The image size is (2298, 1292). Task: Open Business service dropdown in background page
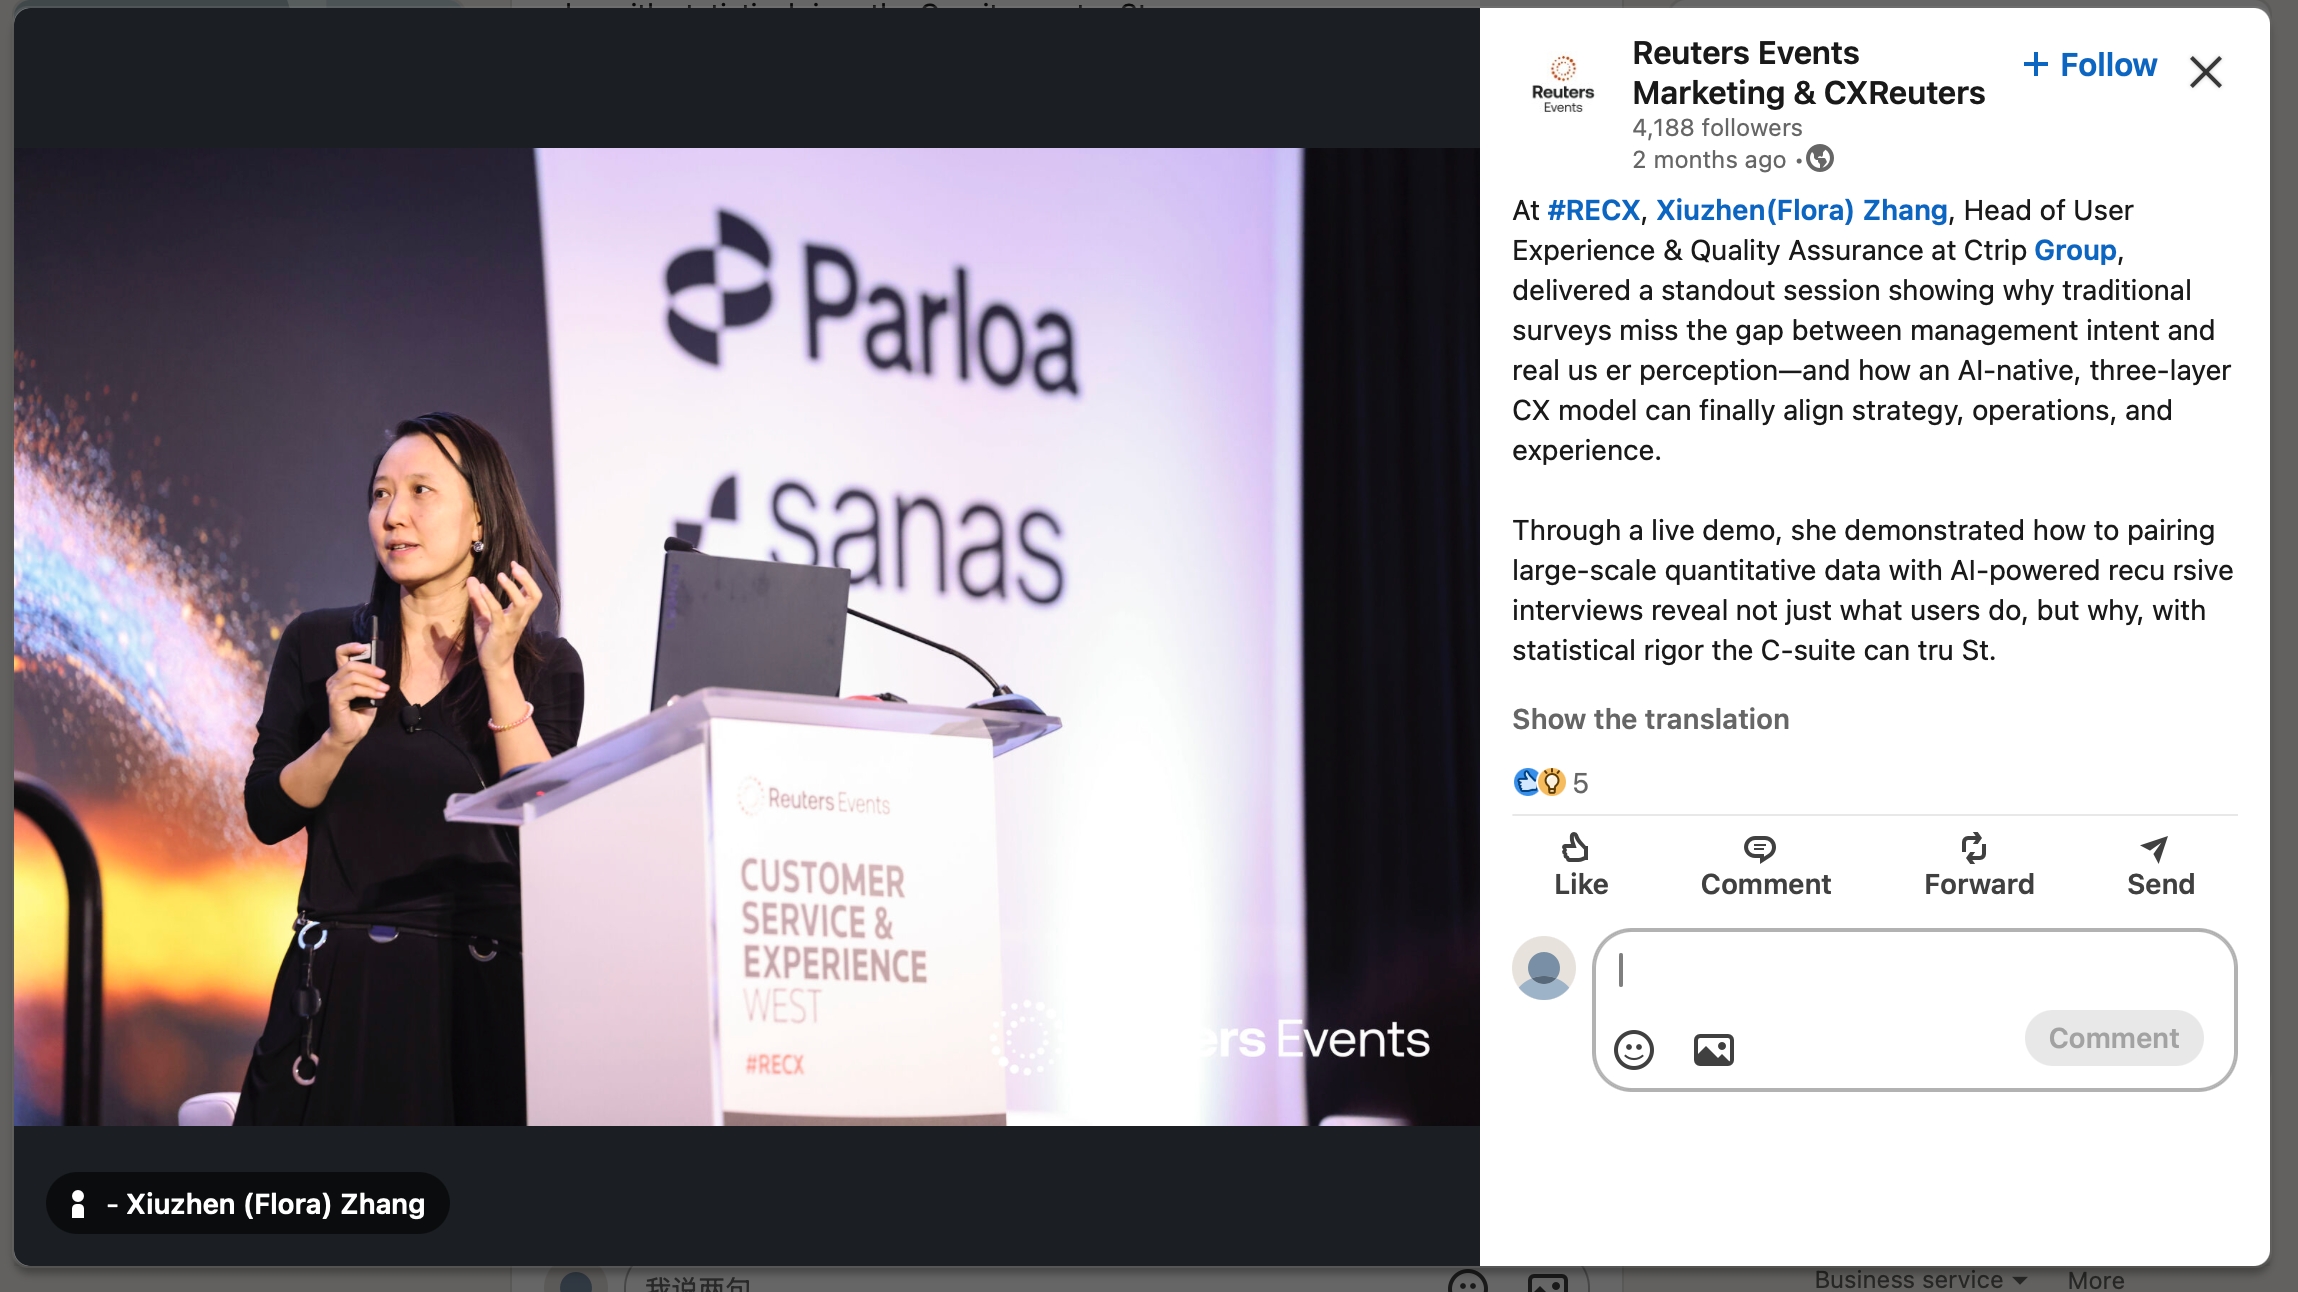[1920, 1280]
